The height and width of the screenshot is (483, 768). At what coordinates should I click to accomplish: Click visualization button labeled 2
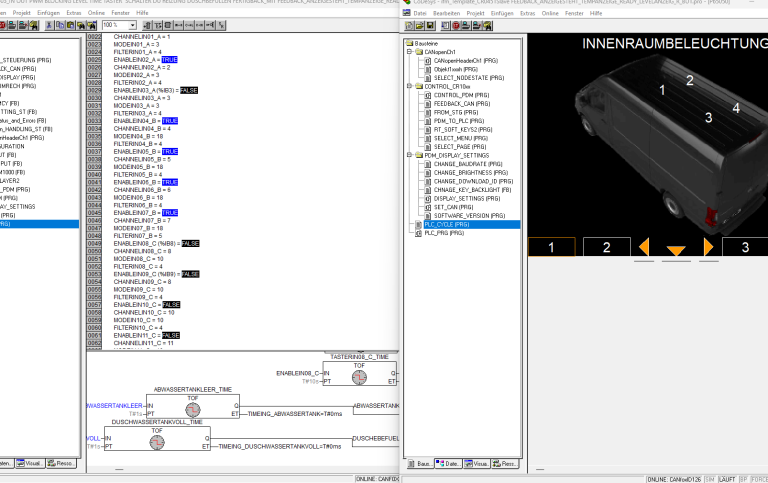(606, 247)
